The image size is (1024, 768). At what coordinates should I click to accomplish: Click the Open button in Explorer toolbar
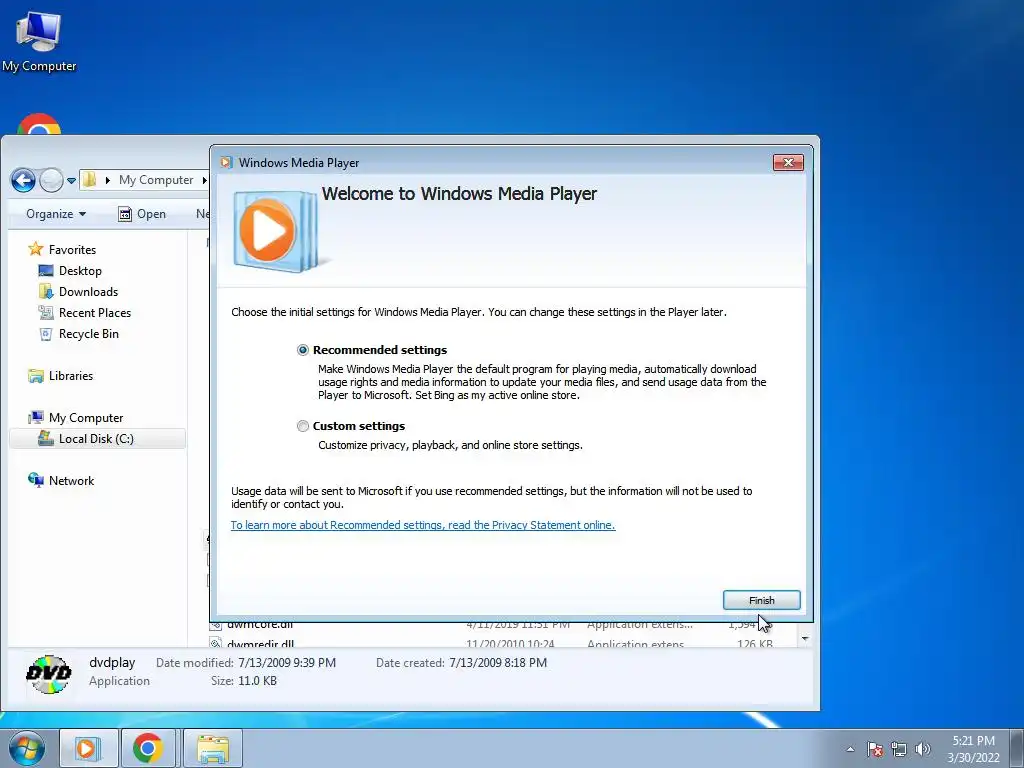click(142, 214)
